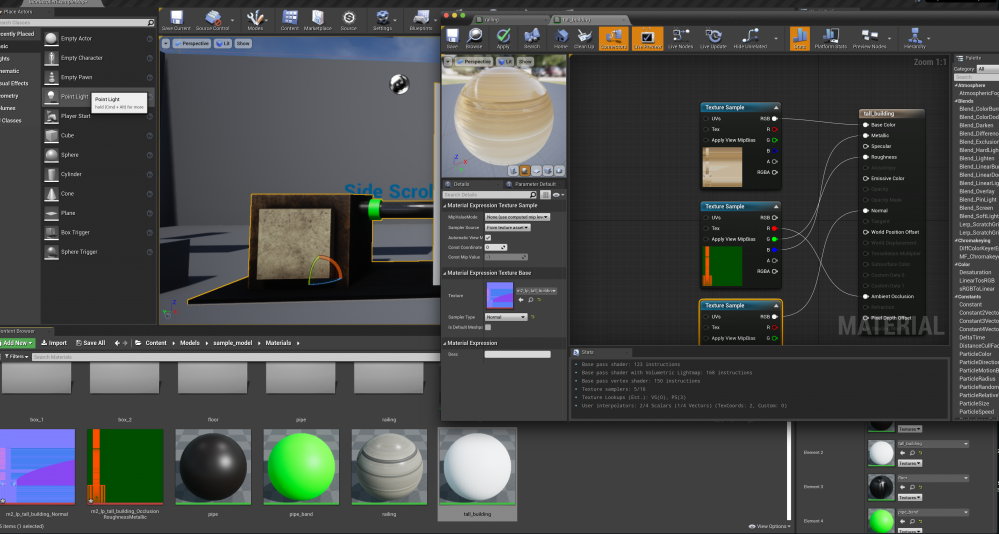
Task: Open Search in material editor toolbar
Action: (x=531, y=38)
